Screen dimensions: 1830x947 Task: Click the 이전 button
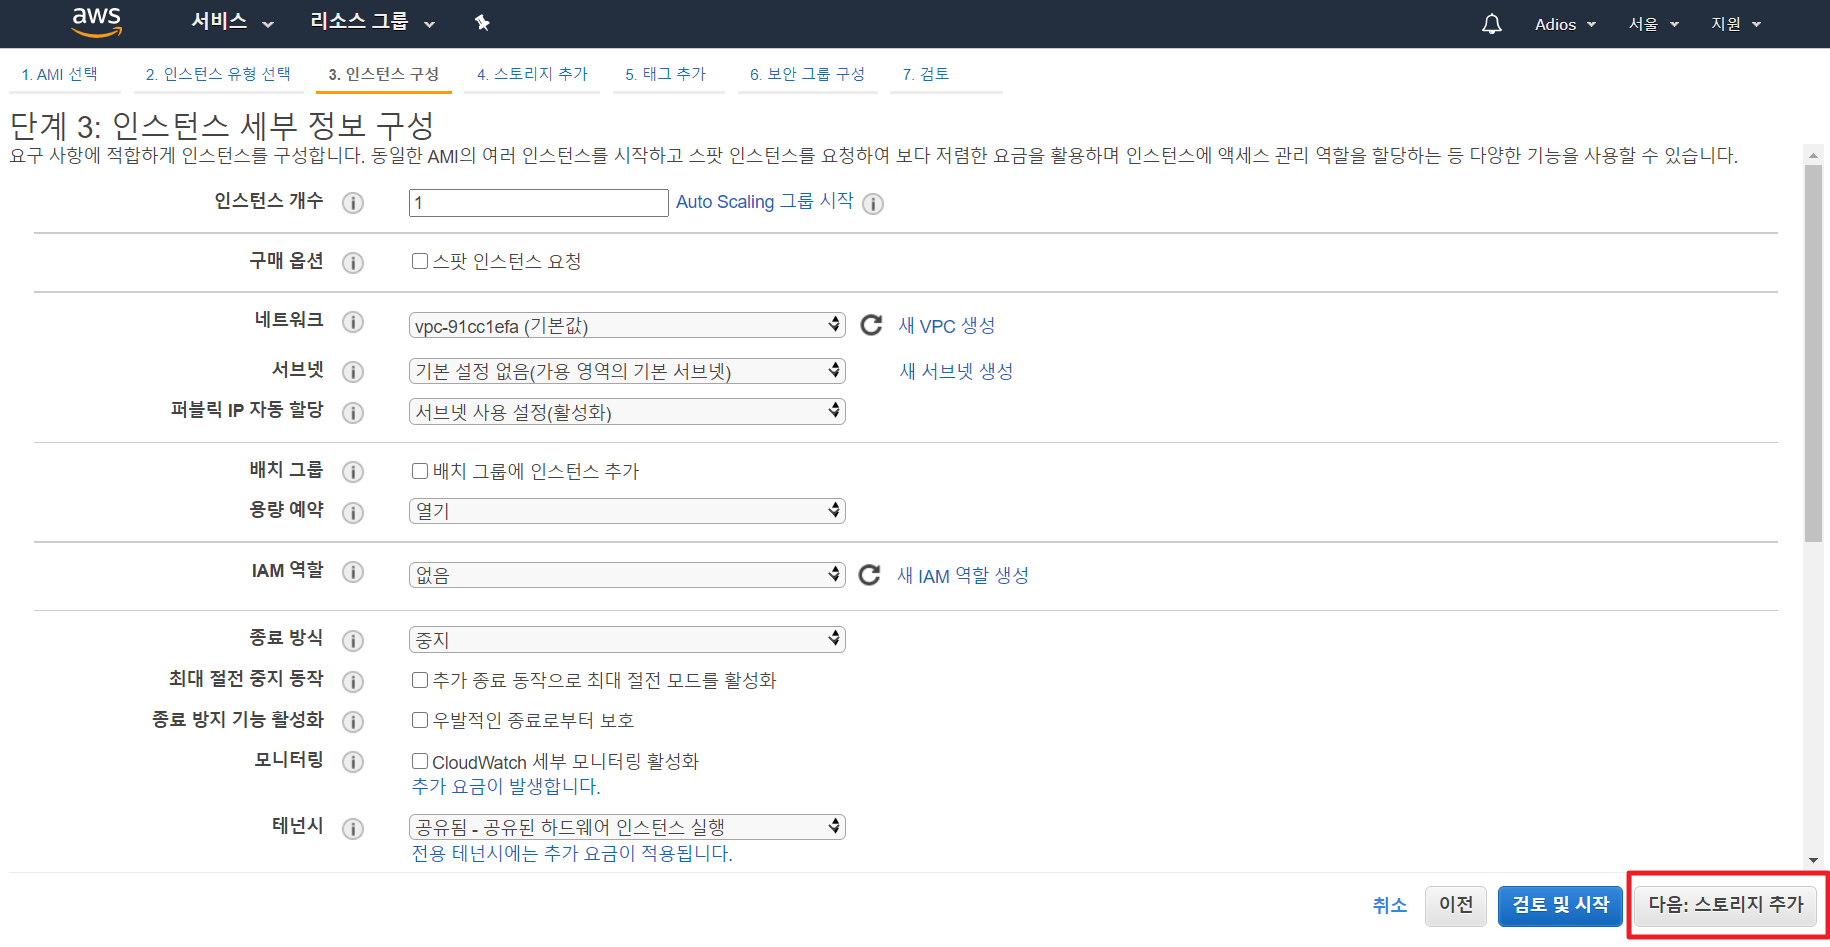1456,905
